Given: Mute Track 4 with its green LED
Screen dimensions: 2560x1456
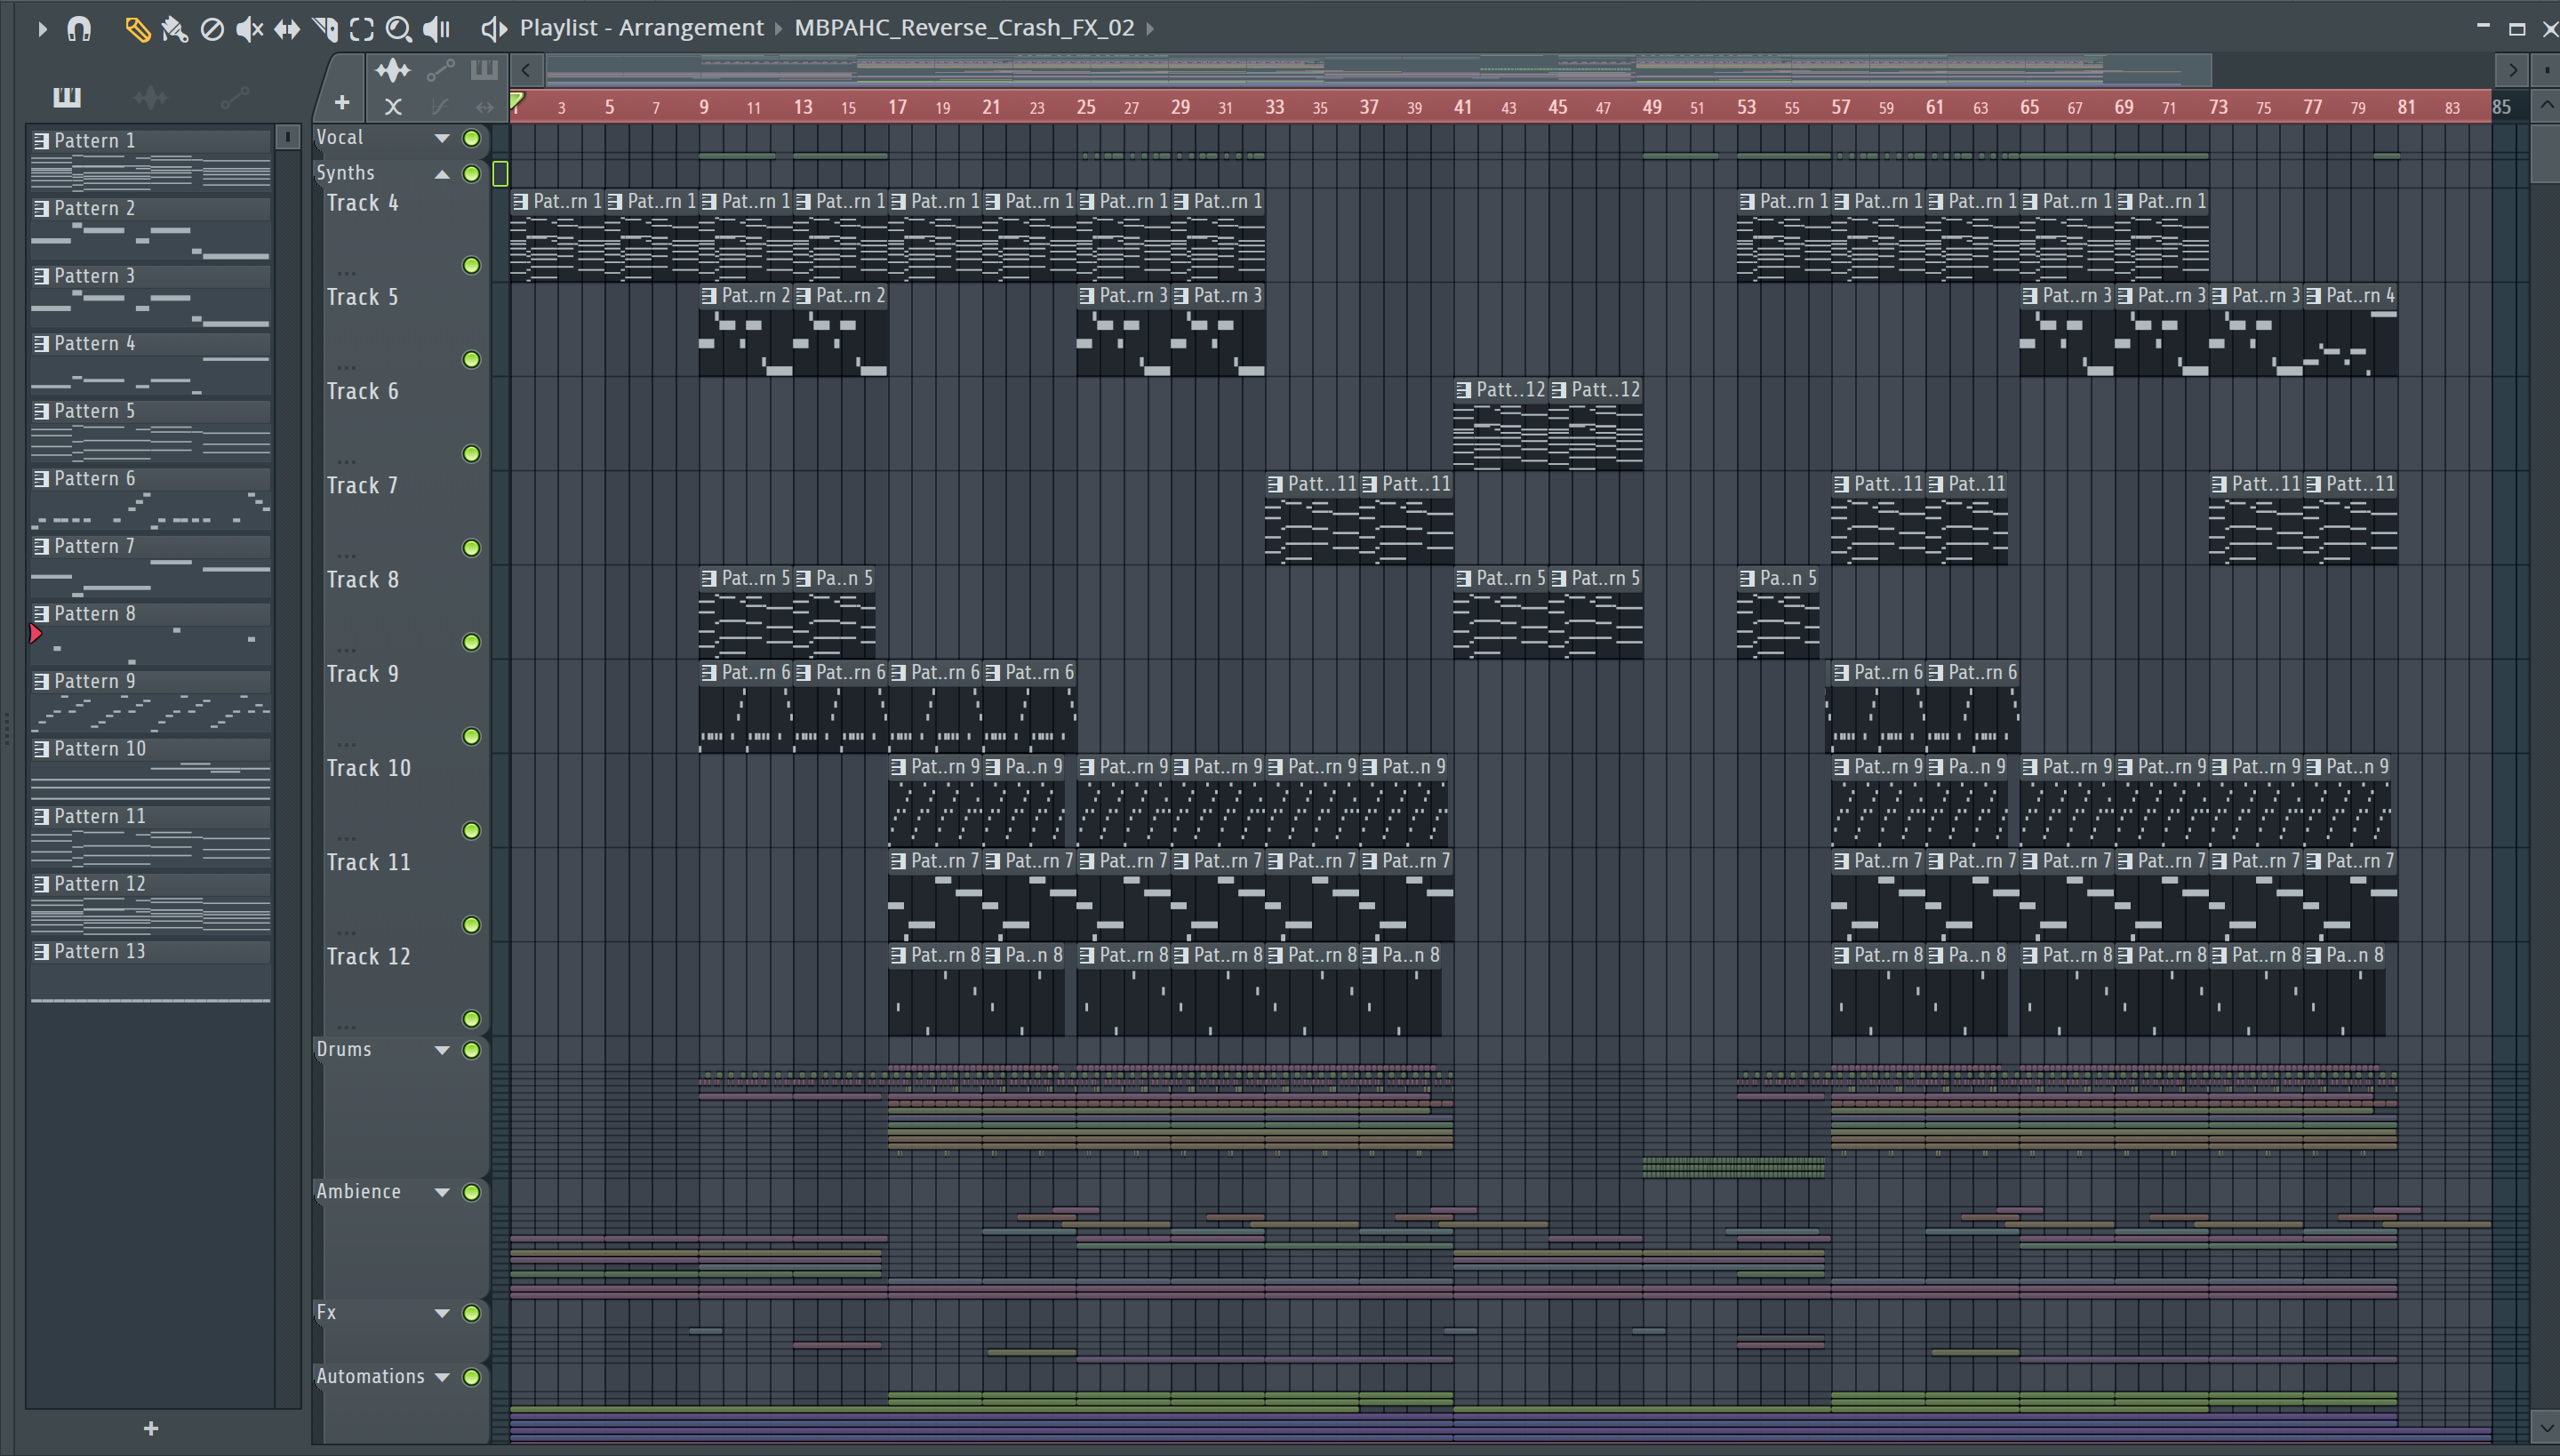Looking at the screenshot, I should 471,265.
